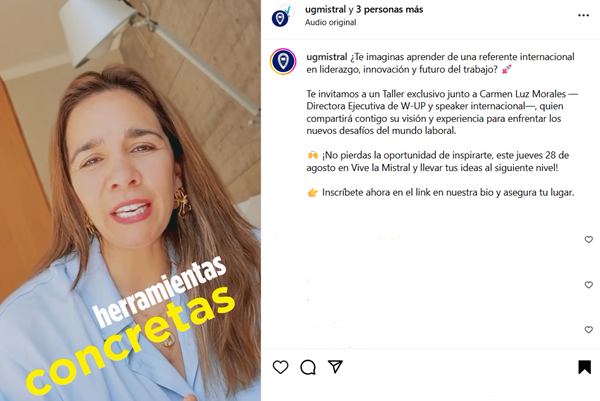This screenshot has width=600, height=401.
Task: Like the third comment
Action: pyautogui.click(x=589, y=329)
